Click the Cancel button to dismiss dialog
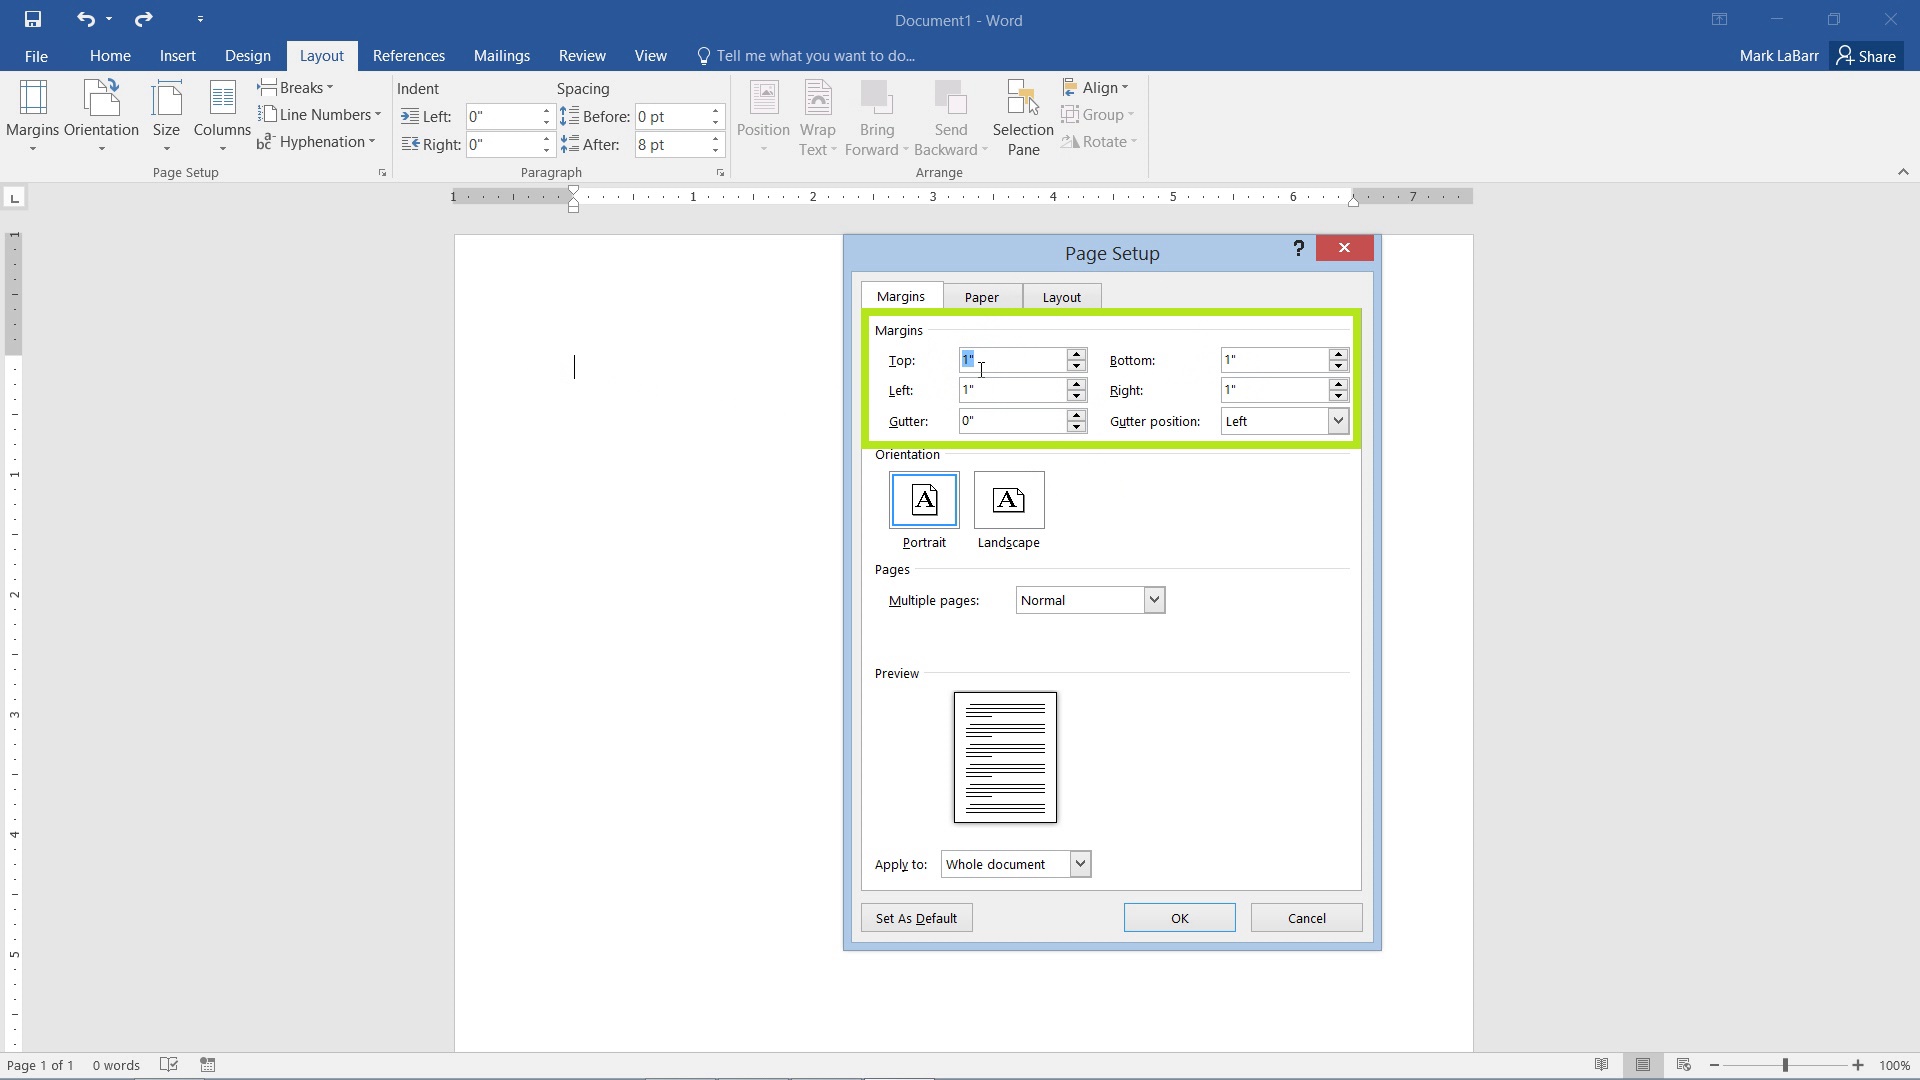Screen dimensions: 1920x1080 point(1305,916)
